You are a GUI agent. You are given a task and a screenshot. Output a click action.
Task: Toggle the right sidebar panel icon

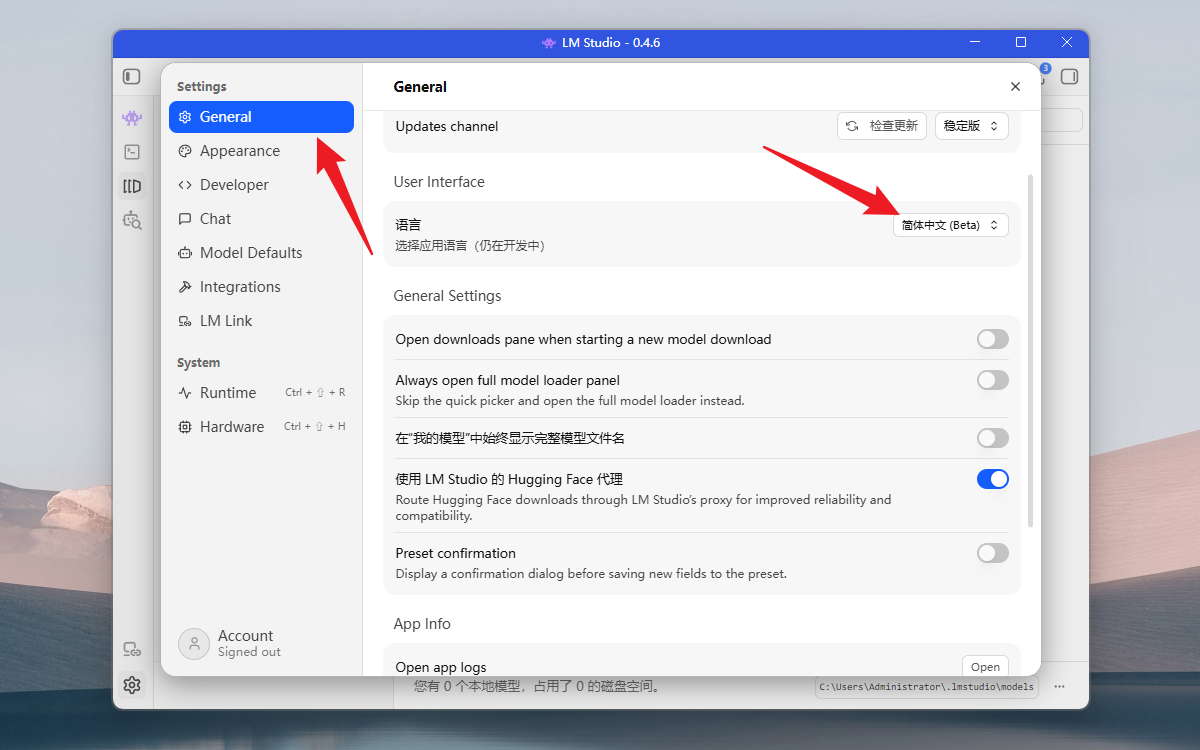click(x=1069, y=76)
